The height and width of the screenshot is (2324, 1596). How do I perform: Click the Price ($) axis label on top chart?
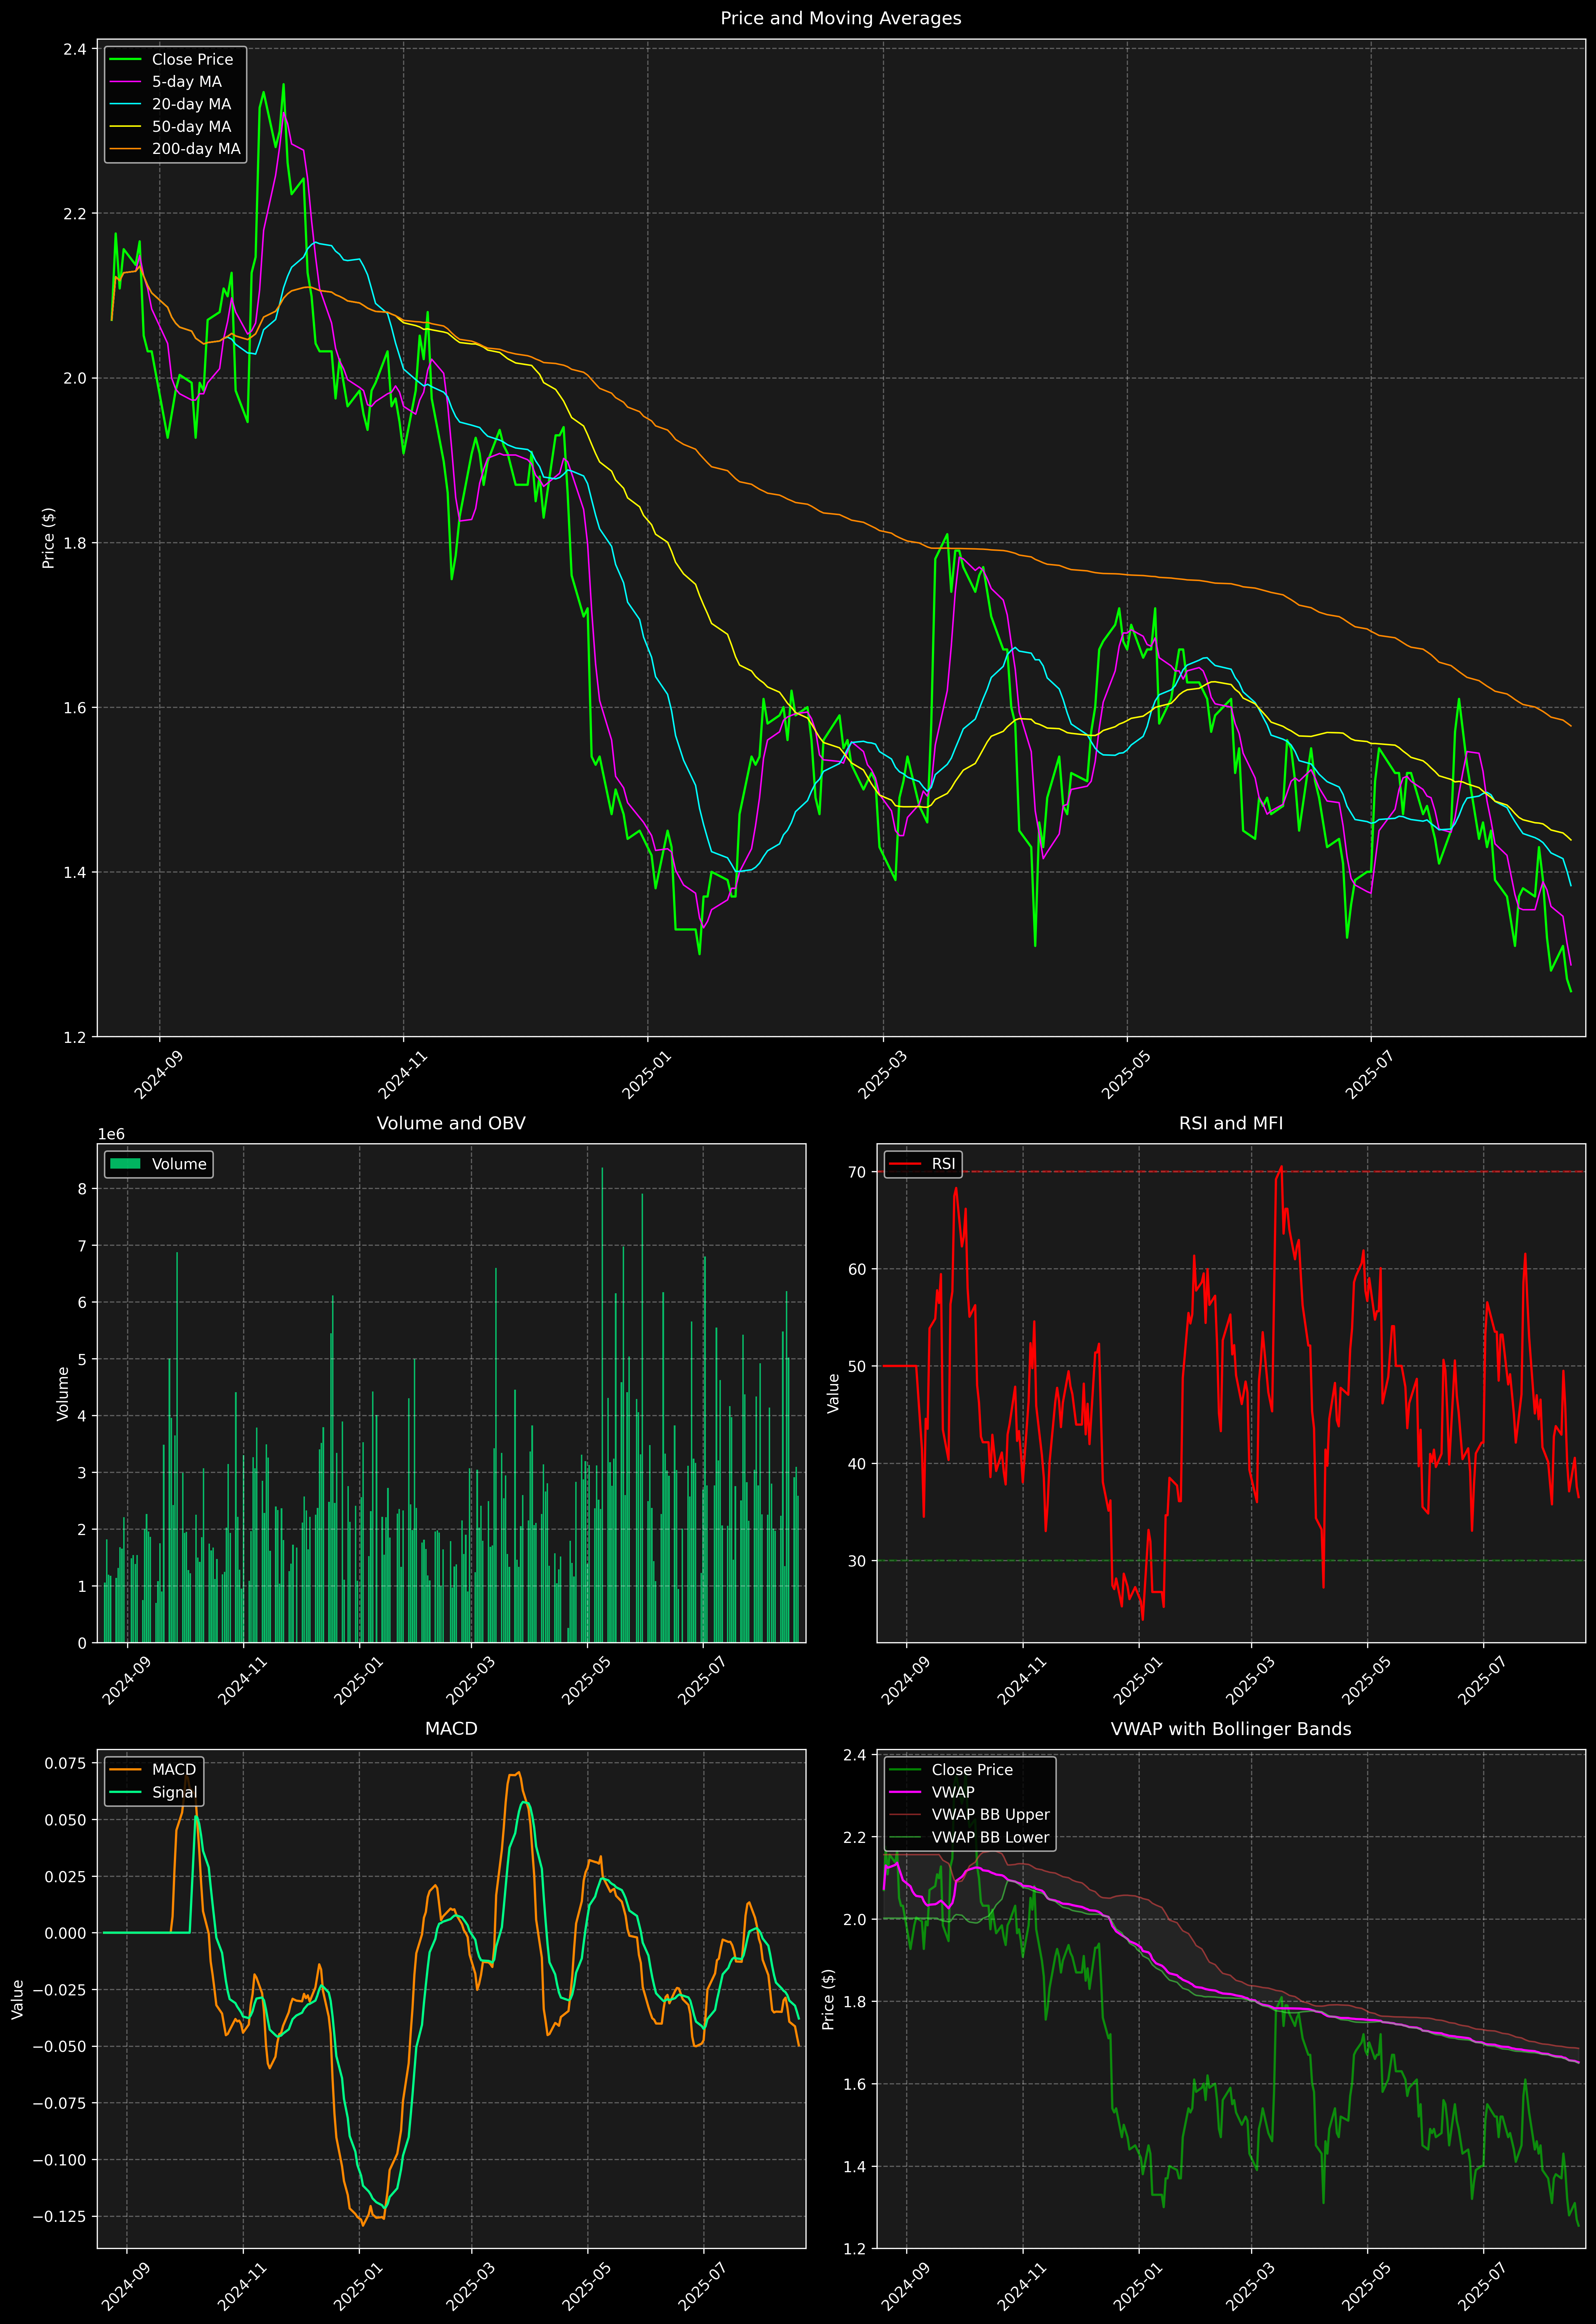point(48,538)
